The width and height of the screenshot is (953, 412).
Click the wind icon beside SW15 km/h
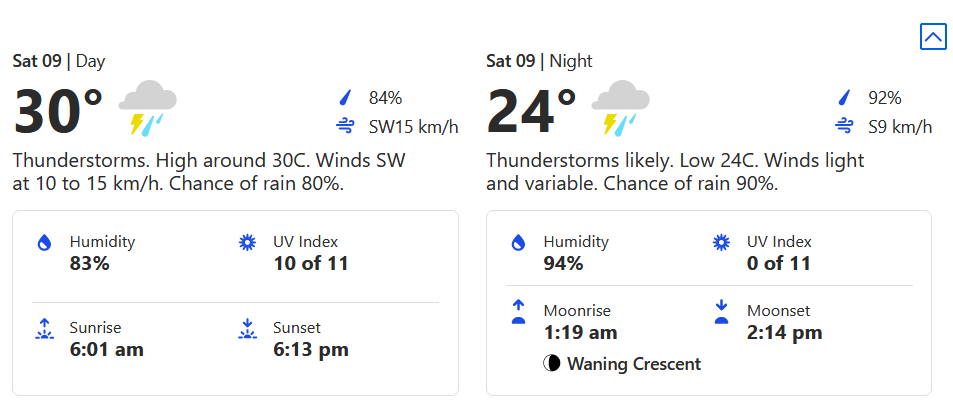pos(346,126)
